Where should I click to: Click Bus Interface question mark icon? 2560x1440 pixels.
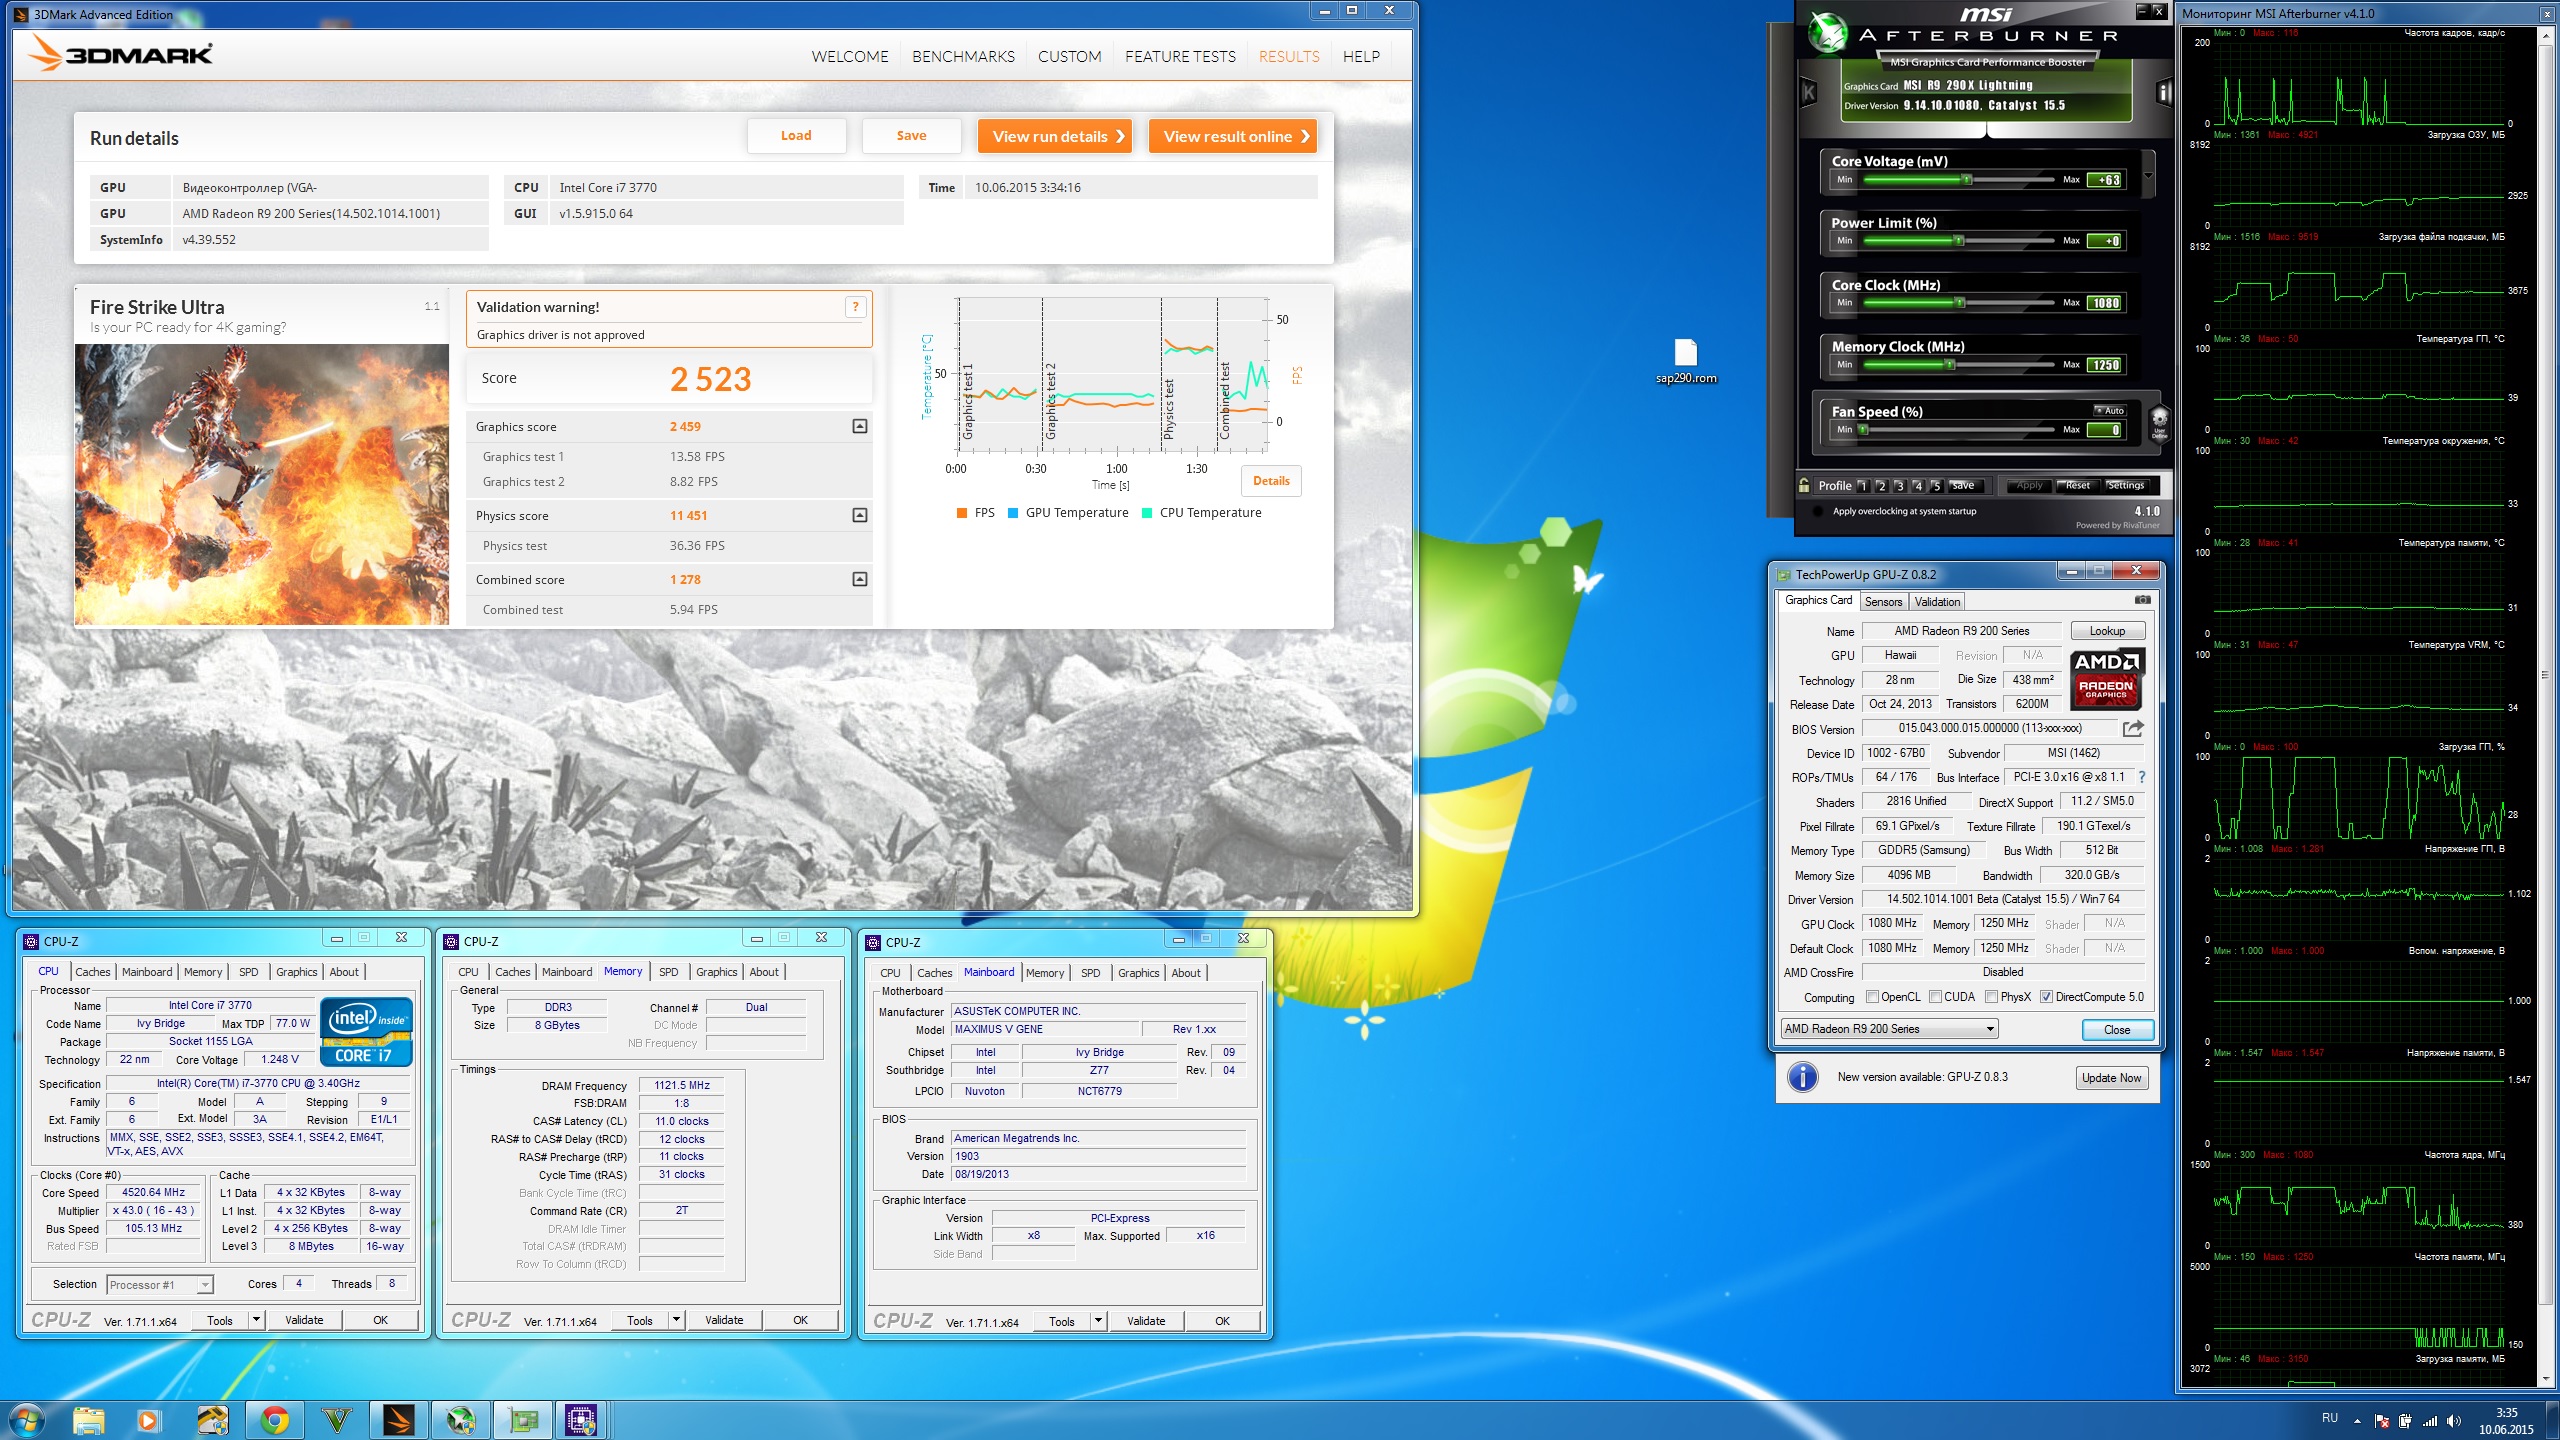coord(2141,777)
